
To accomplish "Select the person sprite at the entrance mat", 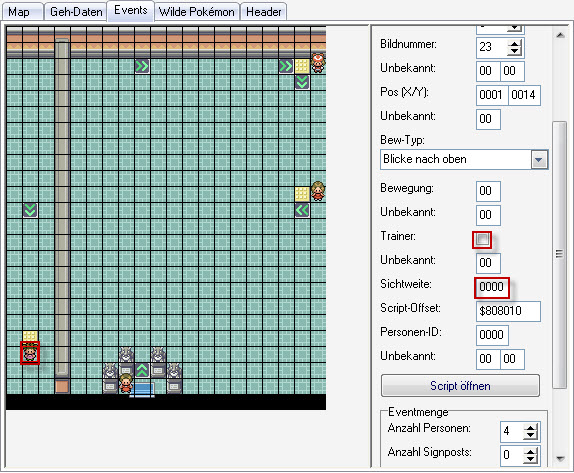I will pos(126,384).
